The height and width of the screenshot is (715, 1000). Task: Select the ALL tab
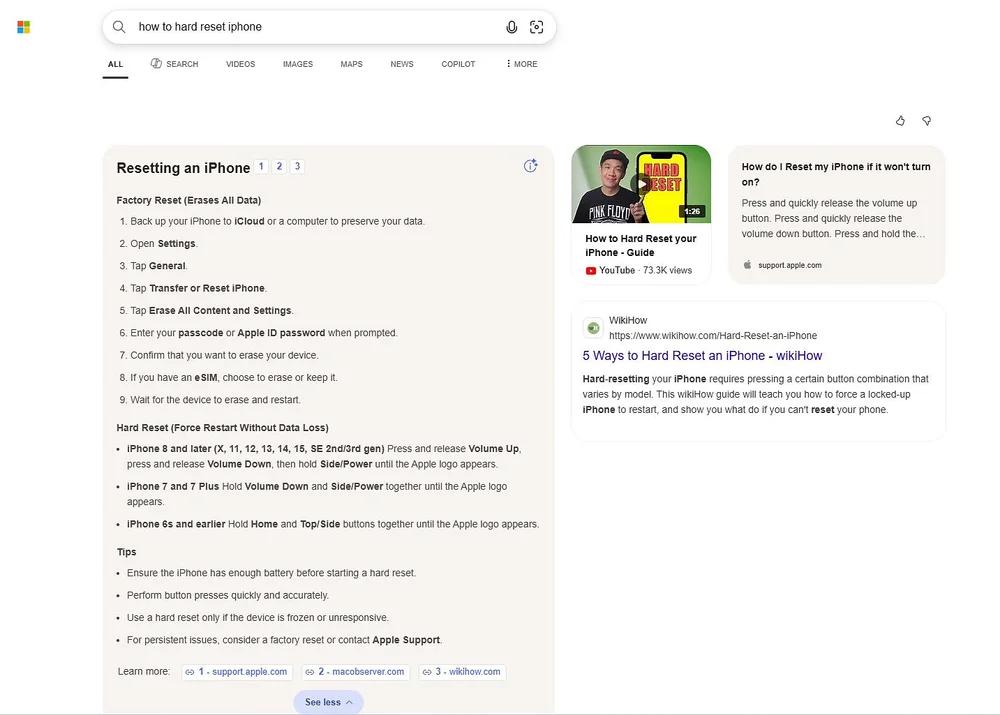tap(115, 64)
